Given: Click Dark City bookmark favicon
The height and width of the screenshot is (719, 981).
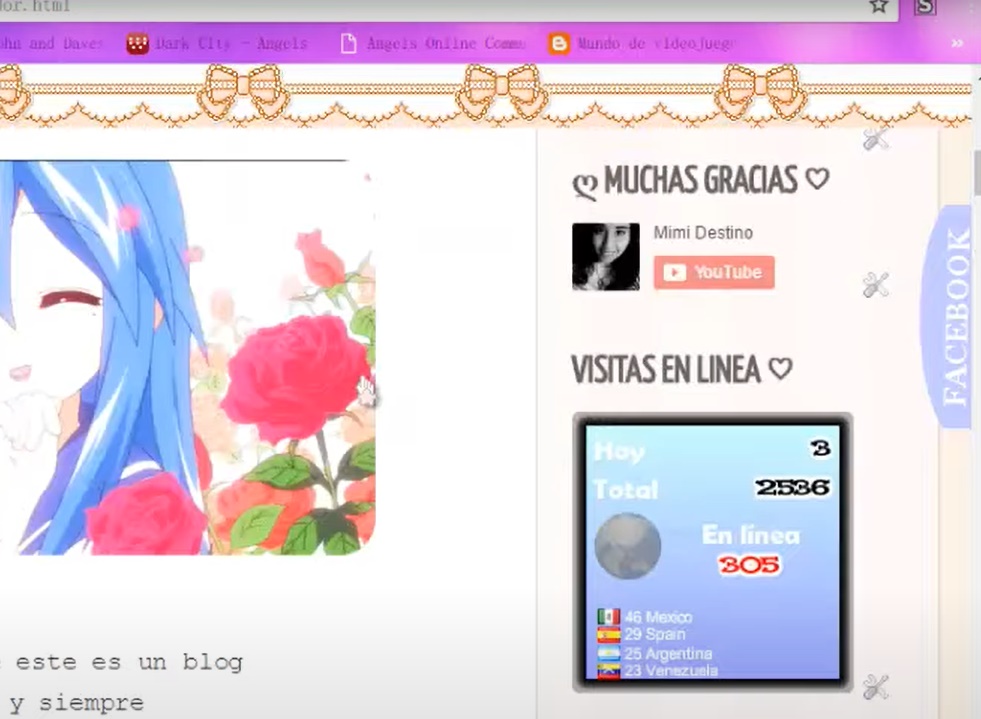Looking at the screenshot, I should [x=138, y=43].
